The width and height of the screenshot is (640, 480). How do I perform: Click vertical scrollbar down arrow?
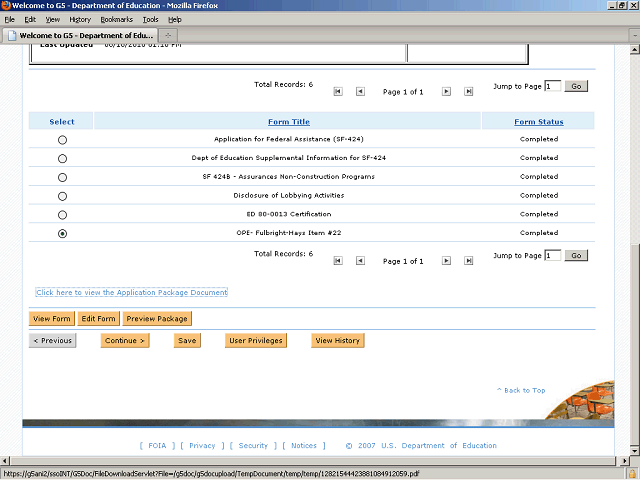click(x=634, y=451)
